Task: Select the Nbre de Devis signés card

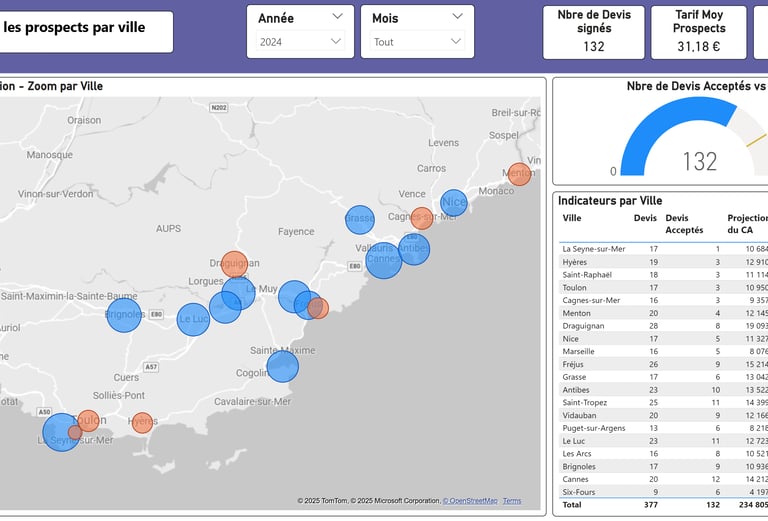Action: pyautogui.click(x=594, y=32)
